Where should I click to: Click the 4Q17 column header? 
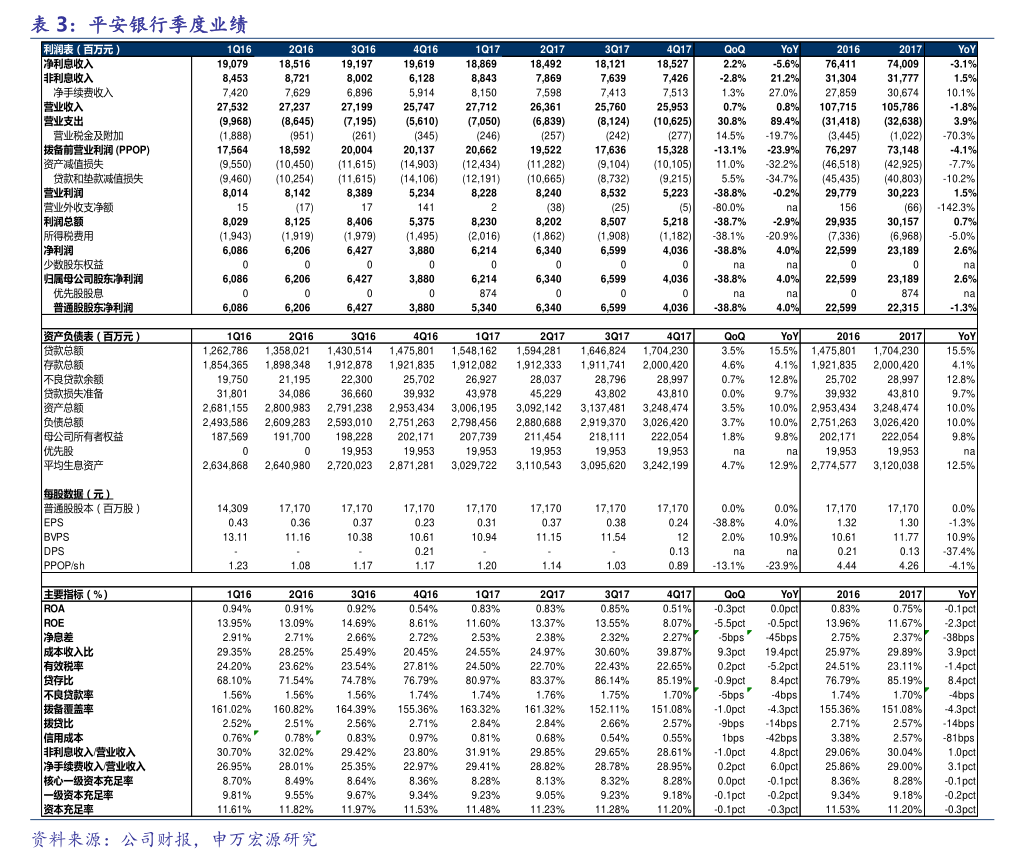point(678,49)
